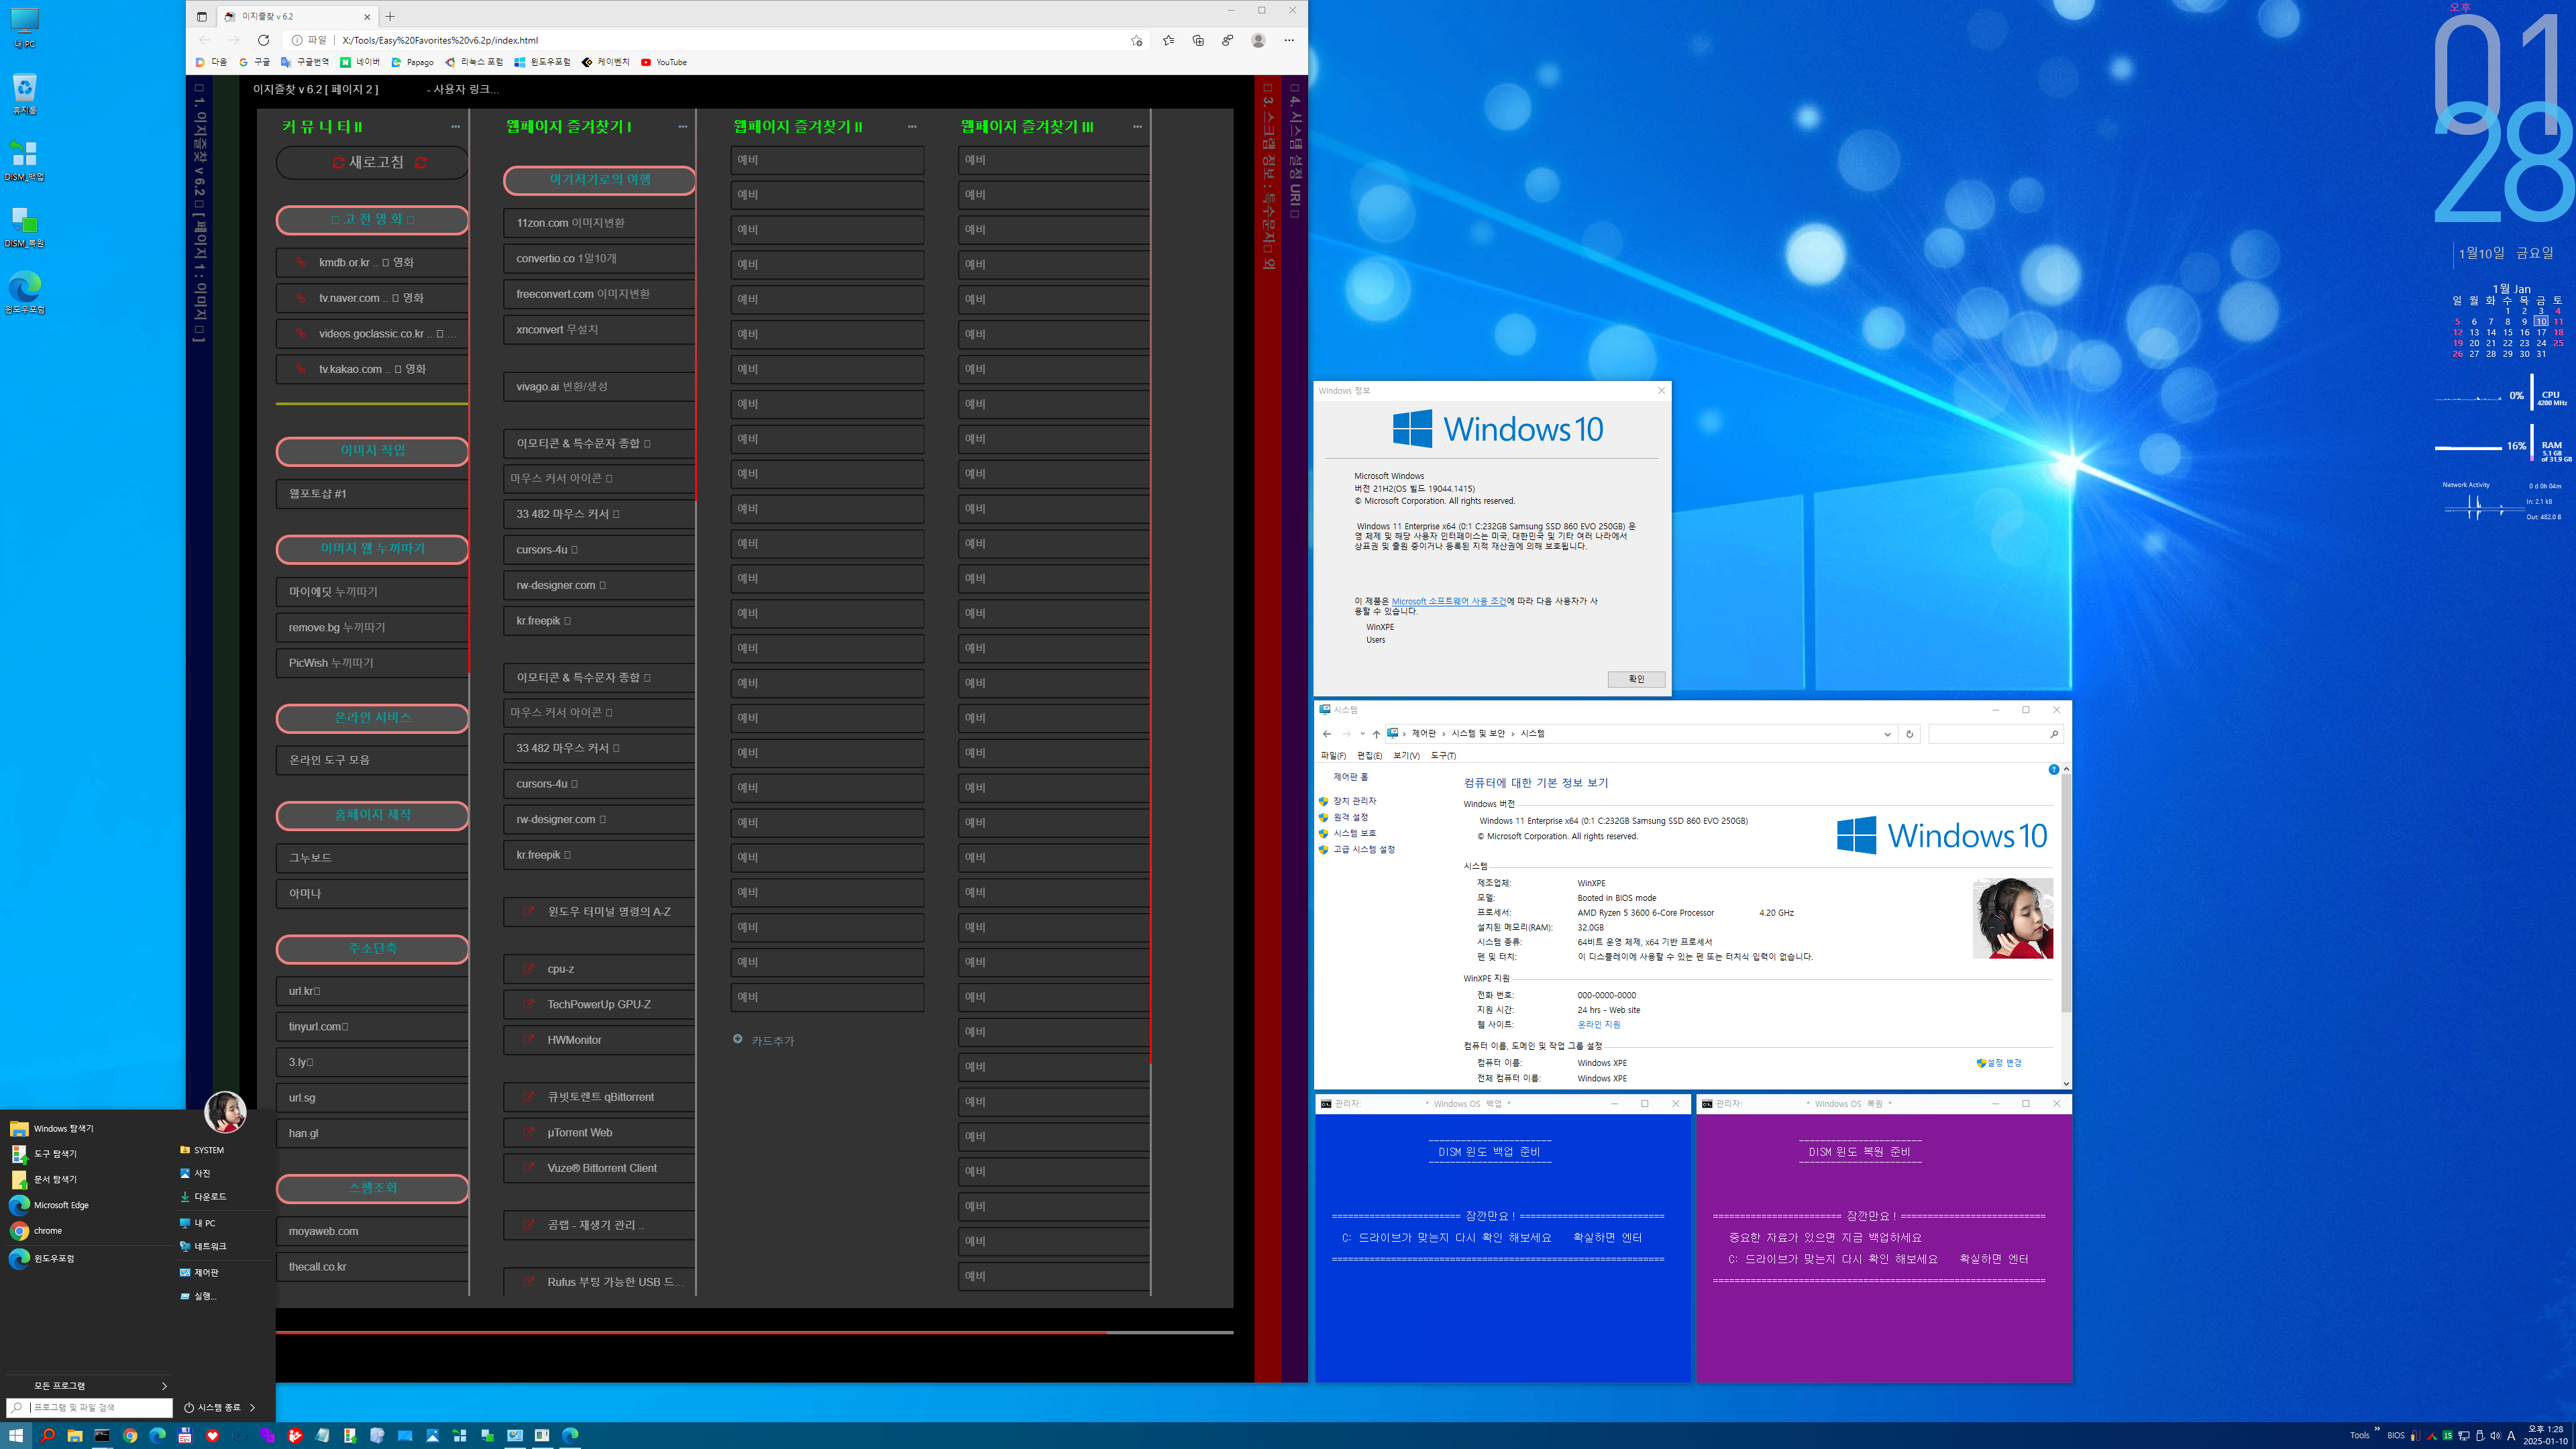Launch DISM_복원 desktop shortcut
The width and height of the screenshot is (2576, 1449).
coord(24,227)
